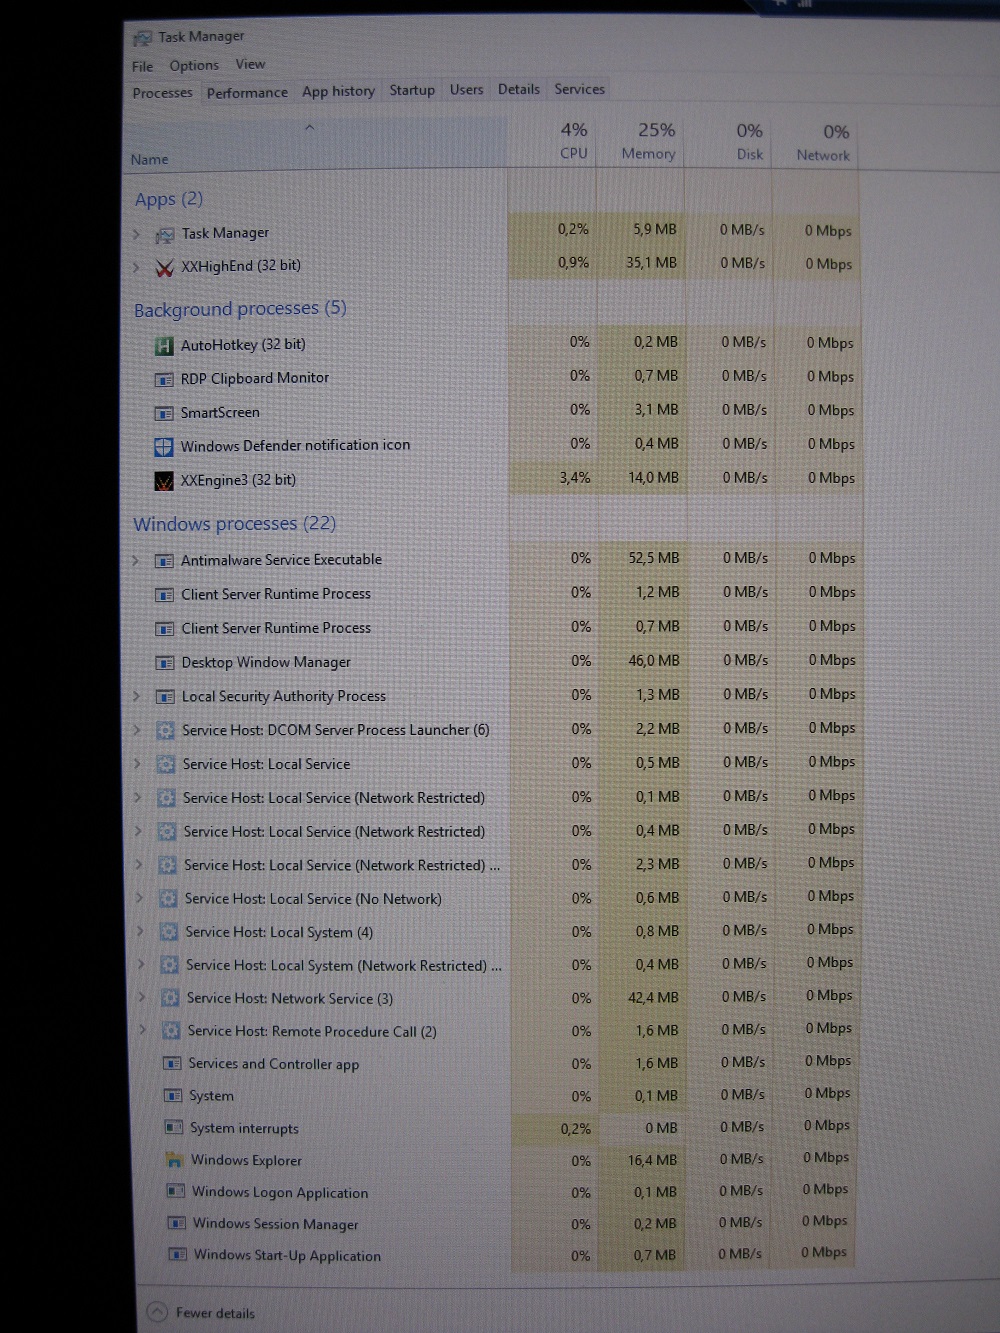
Task: Expand Service Host: Local System (4)
Action: [x=140, y=932]
